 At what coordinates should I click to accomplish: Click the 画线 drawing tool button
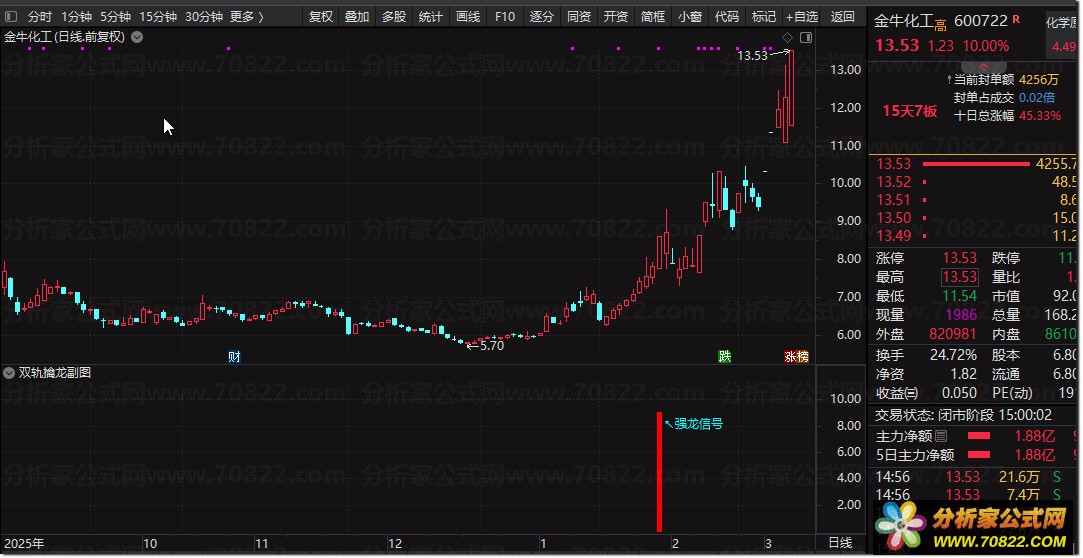pos(468,16)
